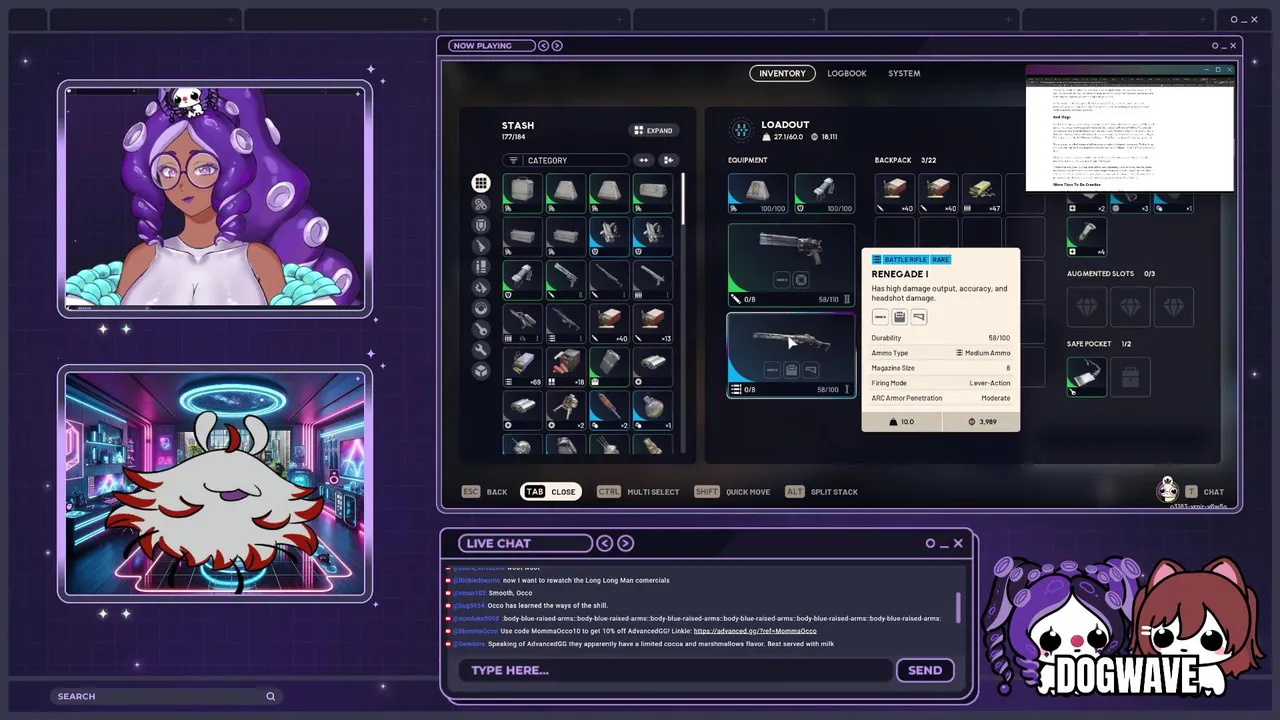Open the Category filter dropdown
1280x720 pixels.
pyautogui.click(x=566, y=160)
